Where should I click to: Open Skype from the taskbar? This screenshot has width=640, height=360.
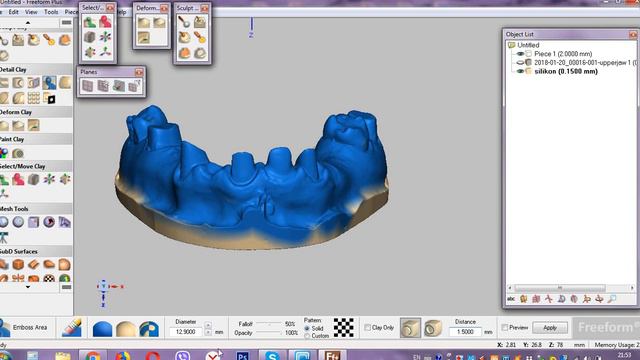(x=272, y=356)
